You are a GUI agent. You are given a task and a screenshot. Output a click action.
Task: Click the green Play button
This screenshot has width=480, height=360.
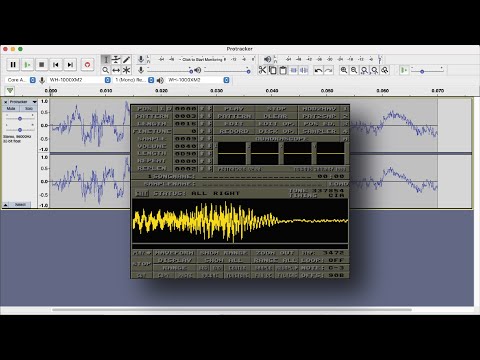click(x=27, y=65)
